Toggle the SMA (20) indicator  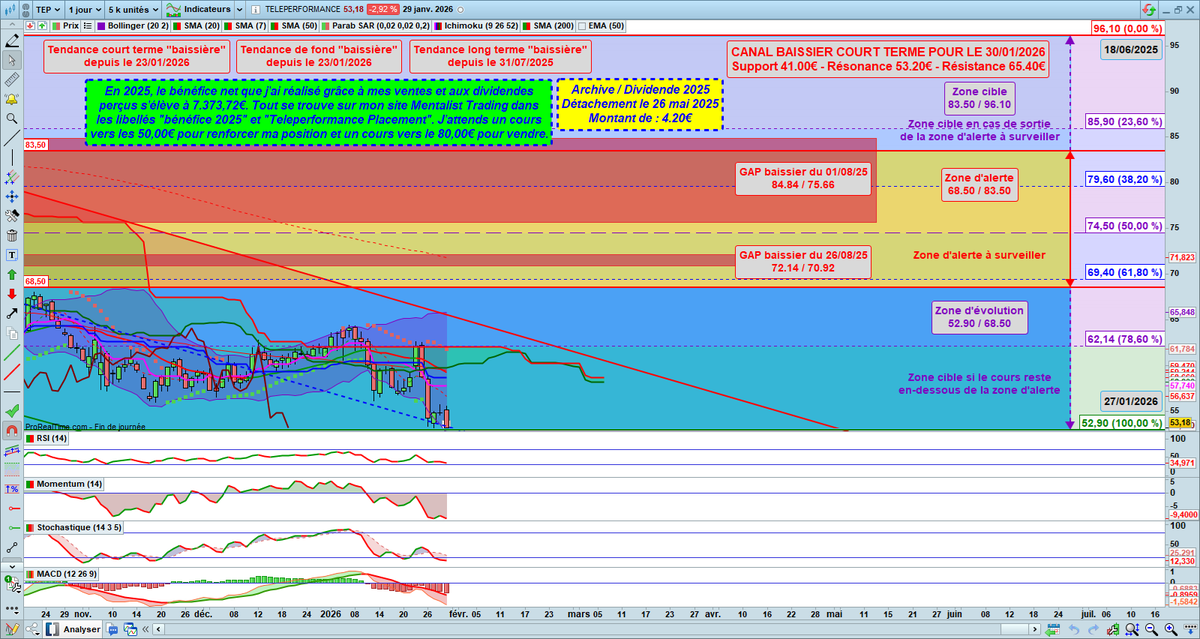coord(196,25)
